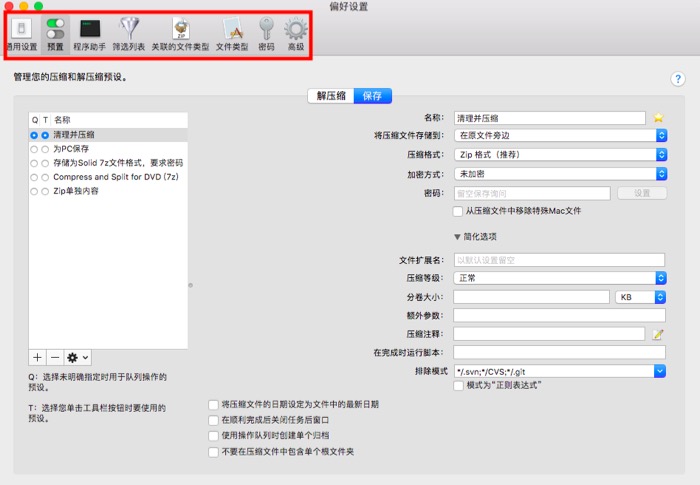Select the 为PC保存 preset row
Viewport: 700px width, 485px height.
pos(108,149)
